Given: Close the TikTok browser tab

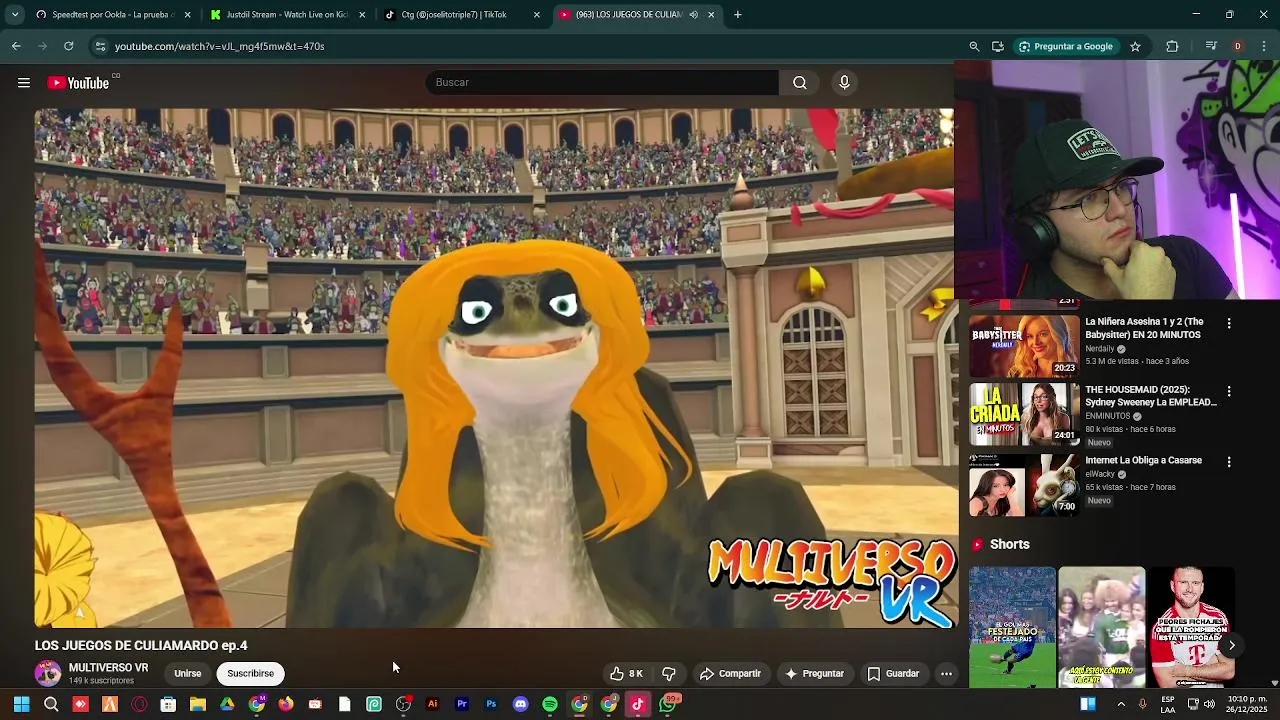Looking at the screenshot, I should pyautogui.click(x=537, y=15).
